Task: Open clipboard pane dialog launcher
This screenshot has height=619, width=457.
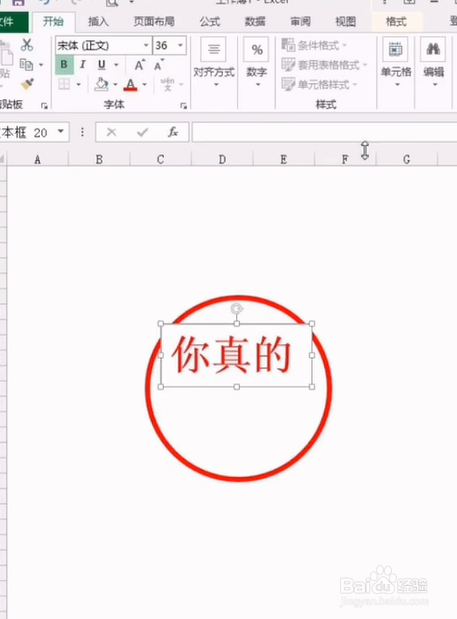Action: (44, 105)
